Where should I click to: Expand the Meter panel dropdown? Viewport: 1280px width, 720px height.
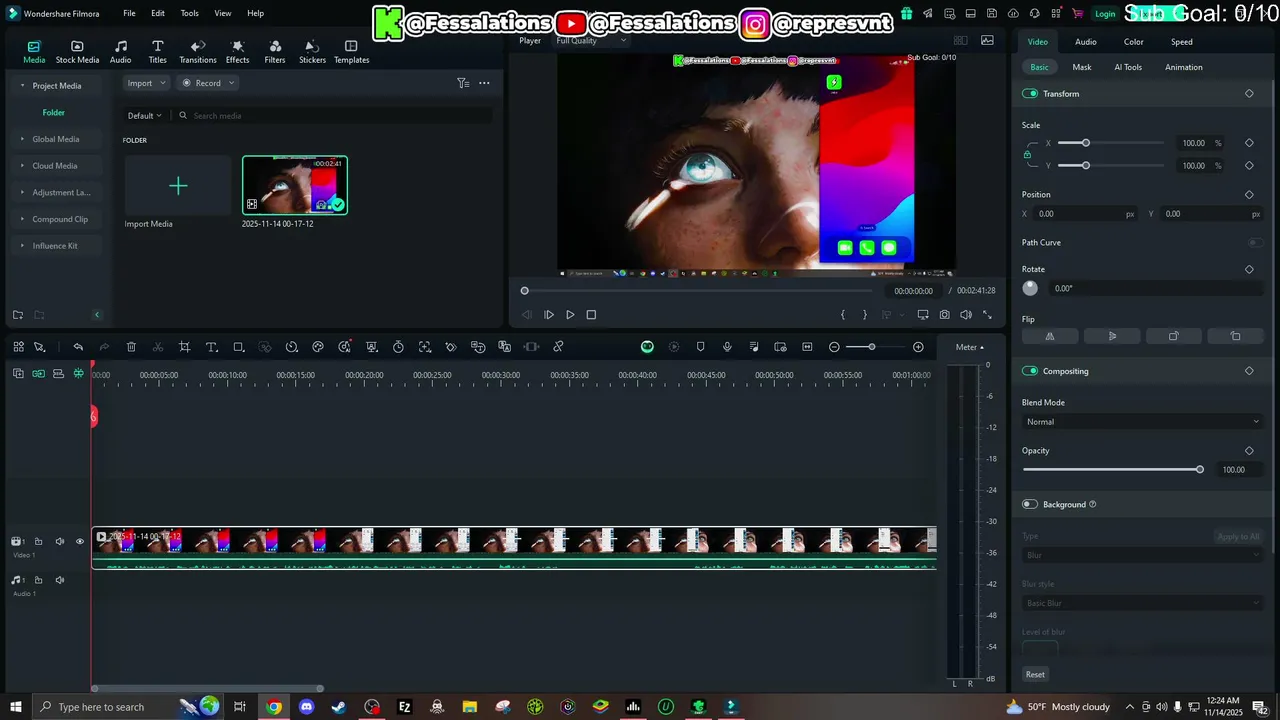[x=969, y=347]
